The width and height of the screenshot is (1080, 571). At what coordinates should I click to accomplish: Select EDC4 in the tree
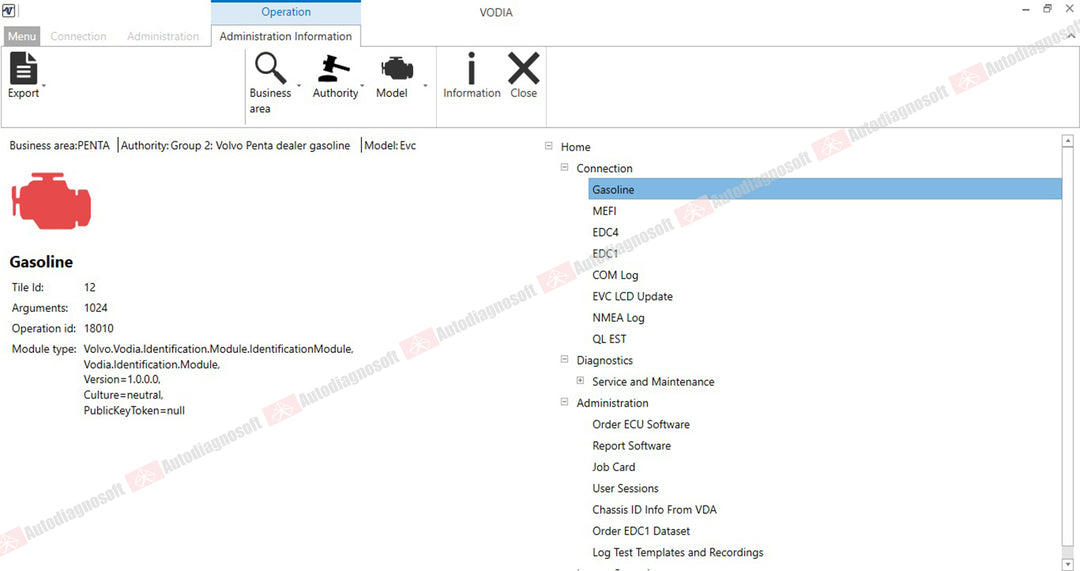pos(605,232)
